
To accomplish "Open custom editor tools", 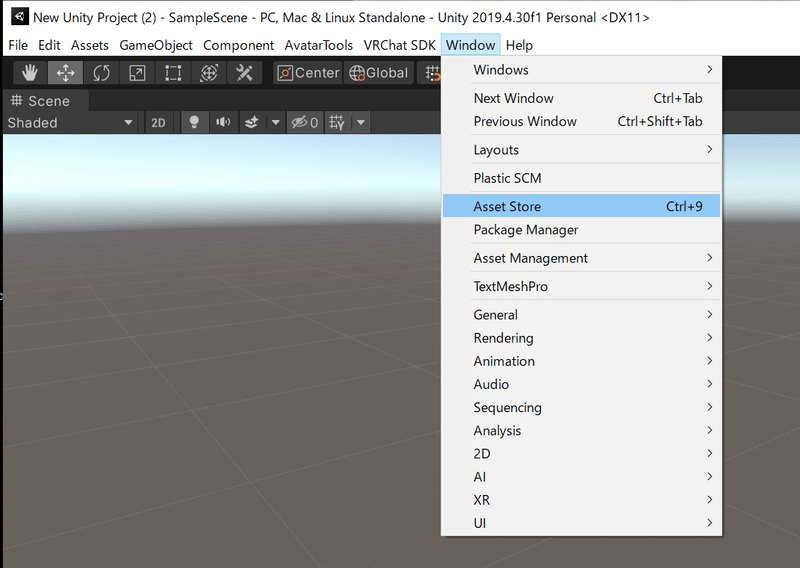I will pyautogui.click(x=244, y=73).
